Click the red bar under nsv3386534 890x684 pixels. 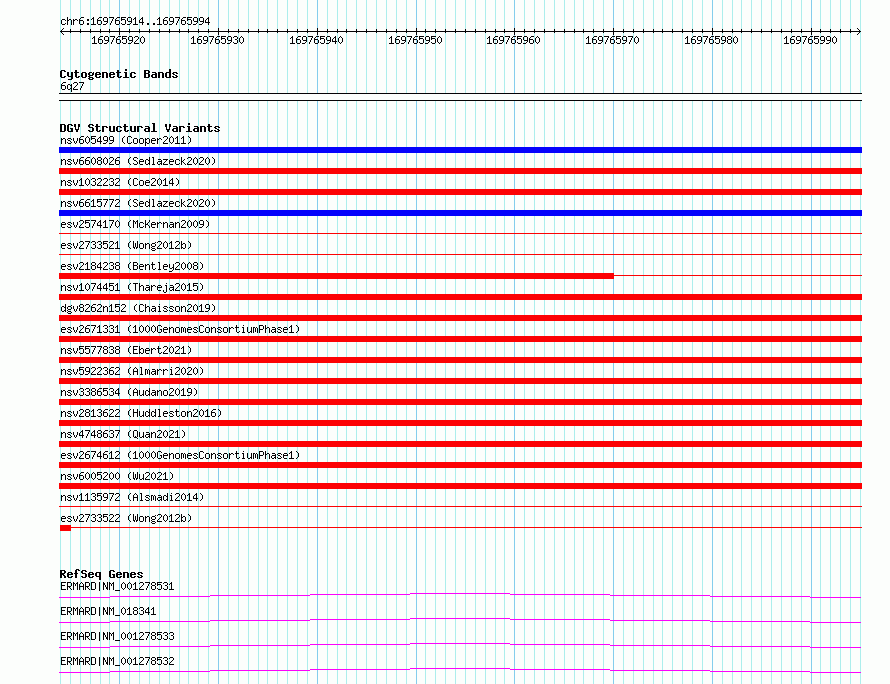pos(460,402)
